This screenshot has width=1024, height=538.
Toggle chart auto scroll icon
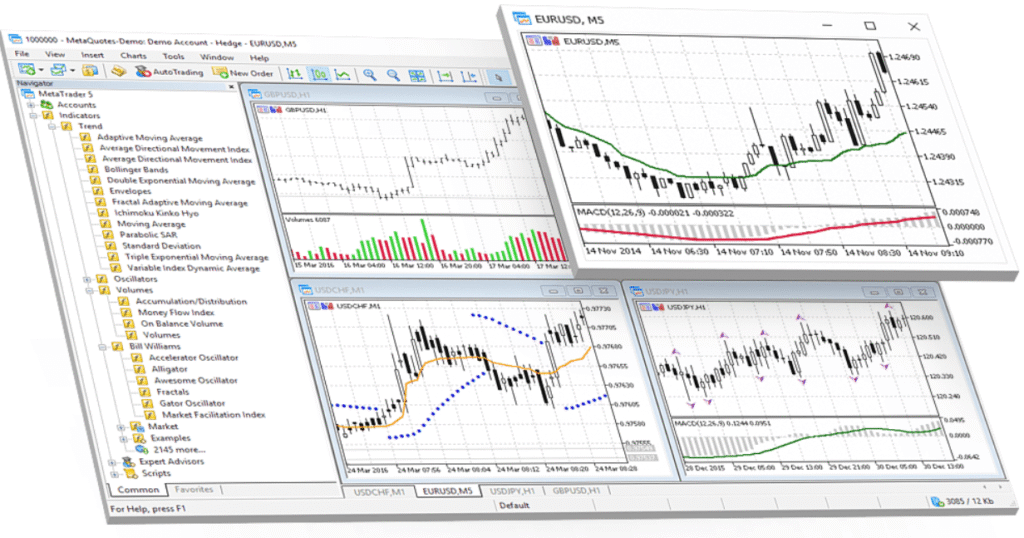445,75
